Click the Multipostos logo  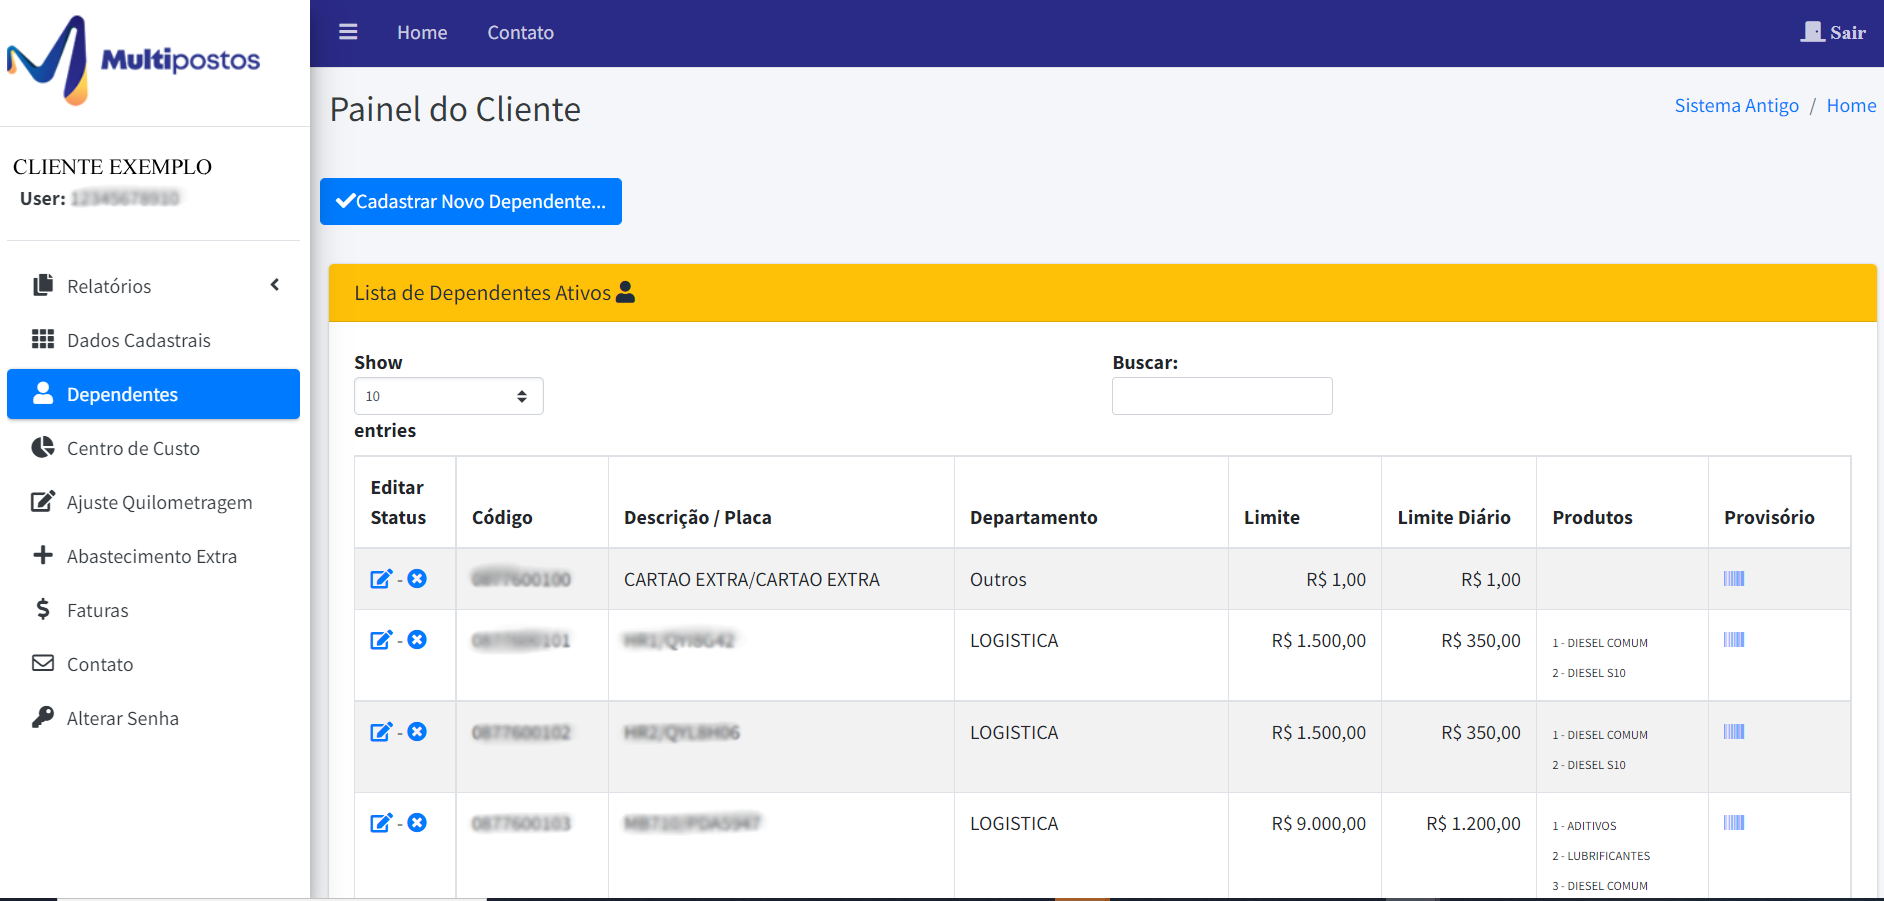134,60
